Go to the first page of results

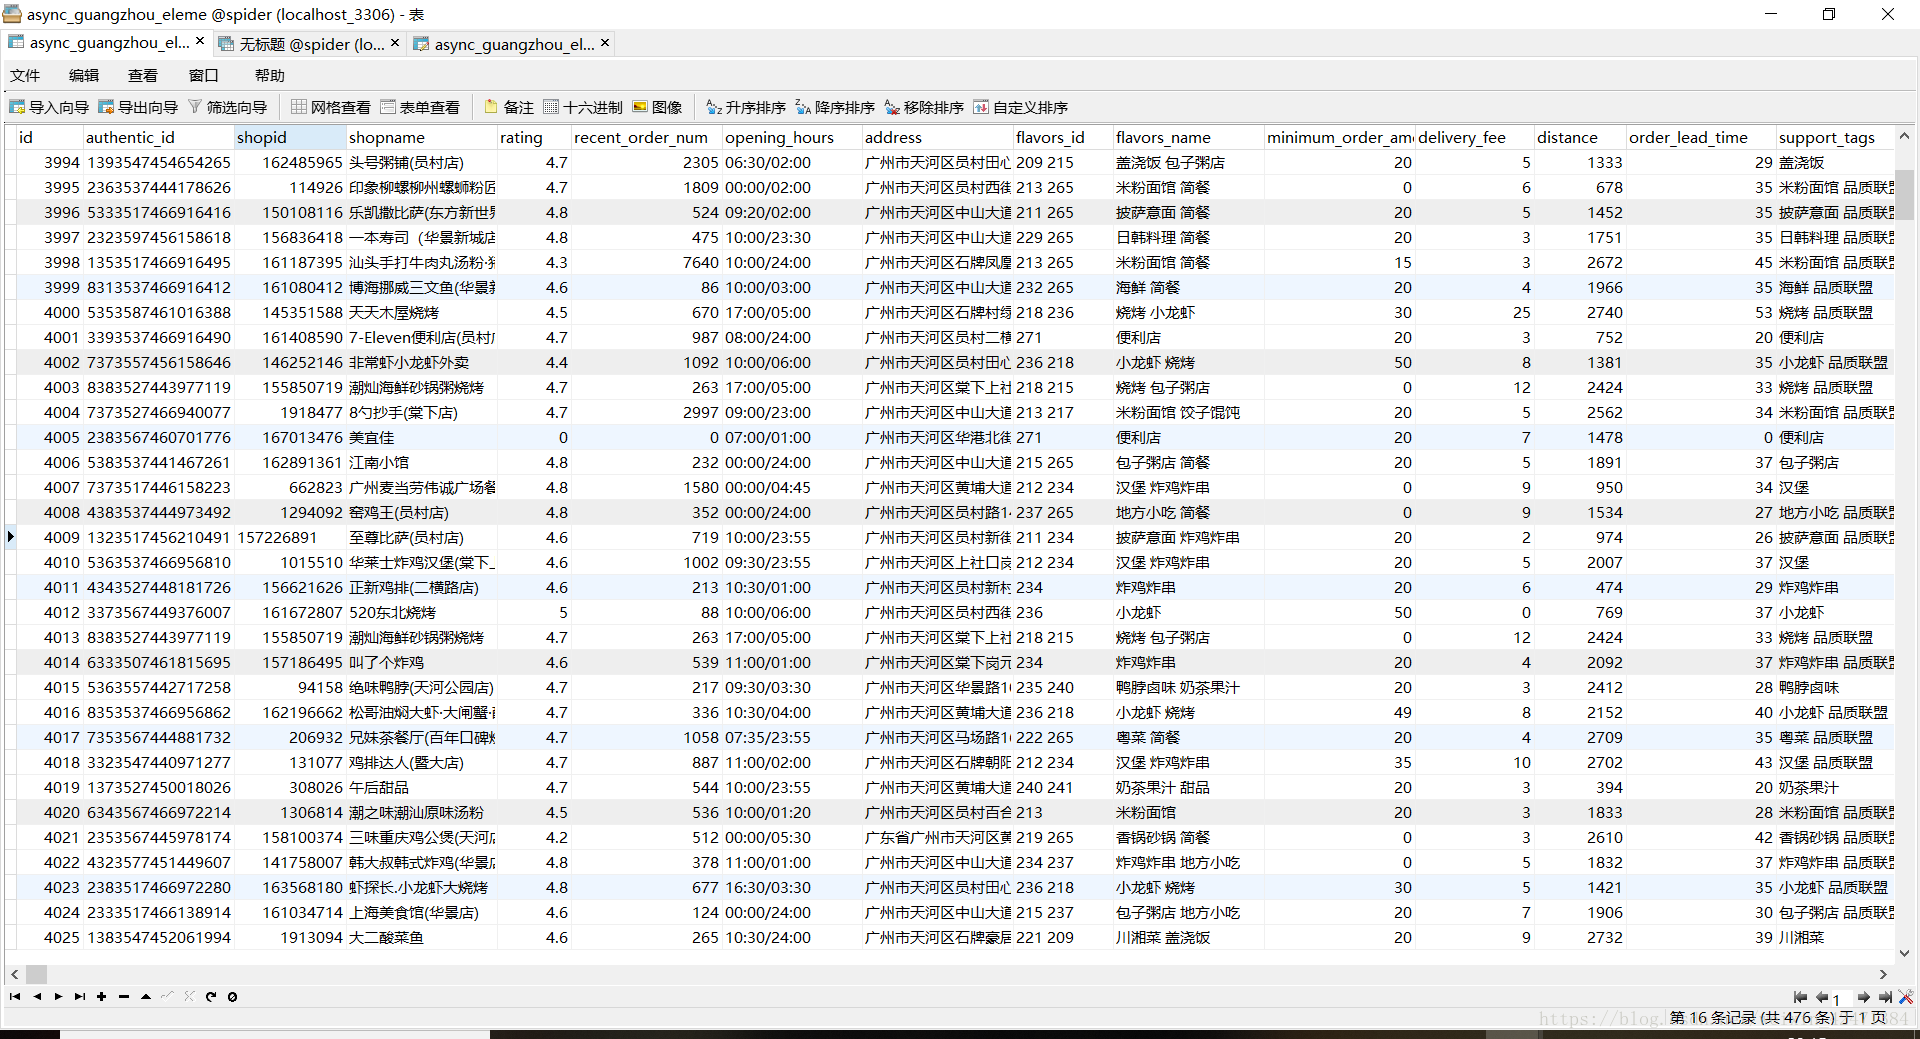pyautogui.click(x=1800, y=997)
